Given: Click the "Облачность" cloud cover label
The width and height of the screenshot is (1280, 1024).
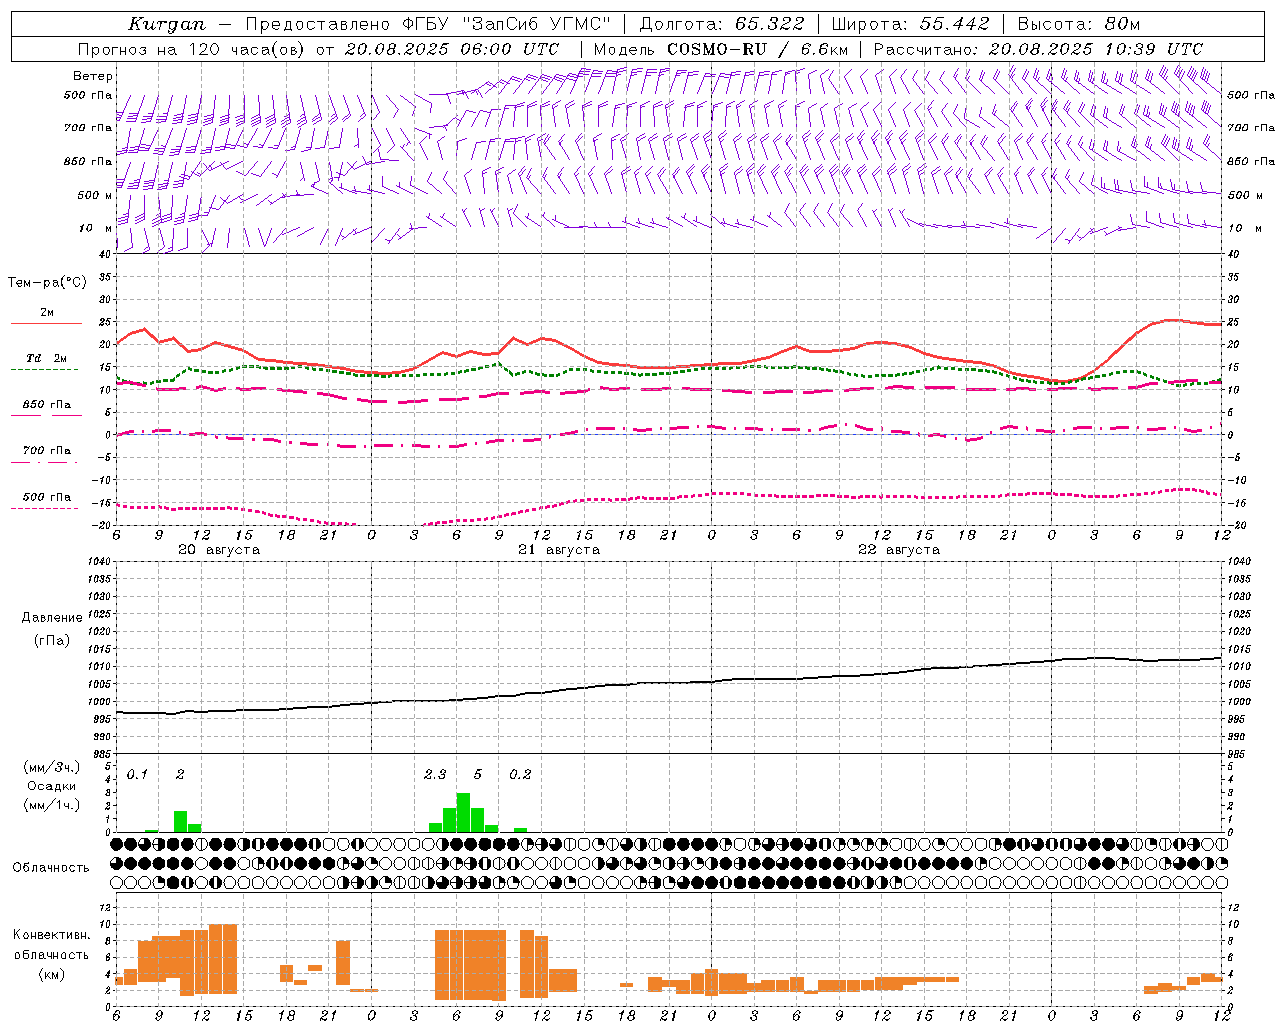Looking at the screenshot, I should coord(51,867).
